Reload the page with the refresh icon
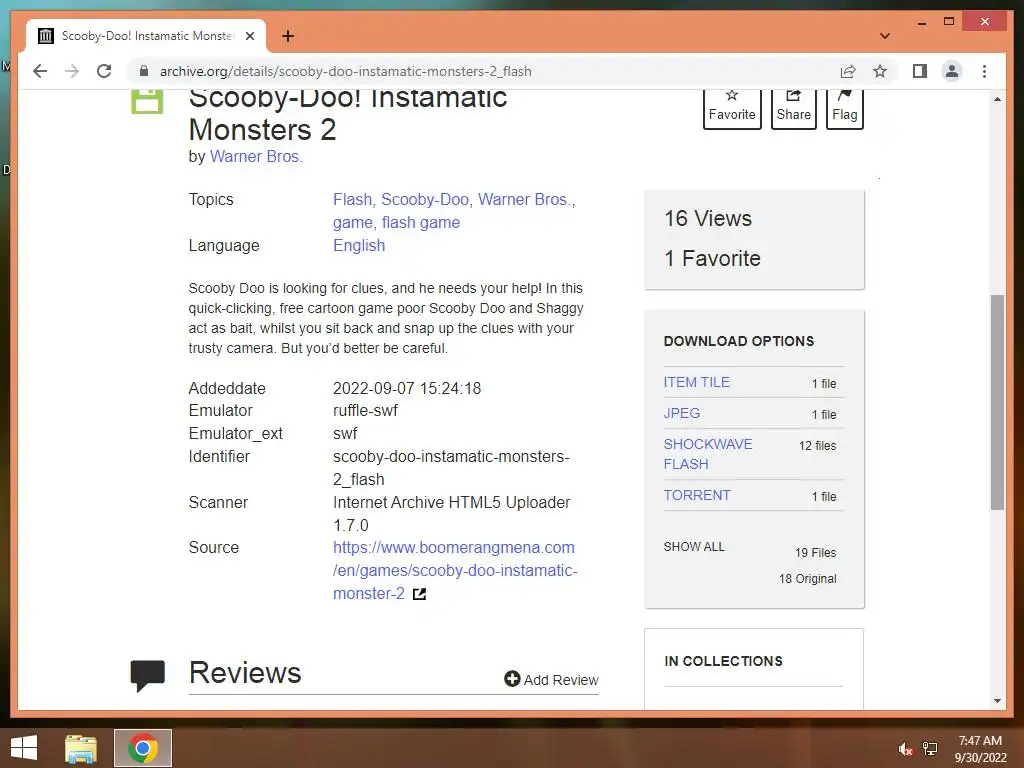This screenshot has width=1024, height=768. [x=104, y=71]
